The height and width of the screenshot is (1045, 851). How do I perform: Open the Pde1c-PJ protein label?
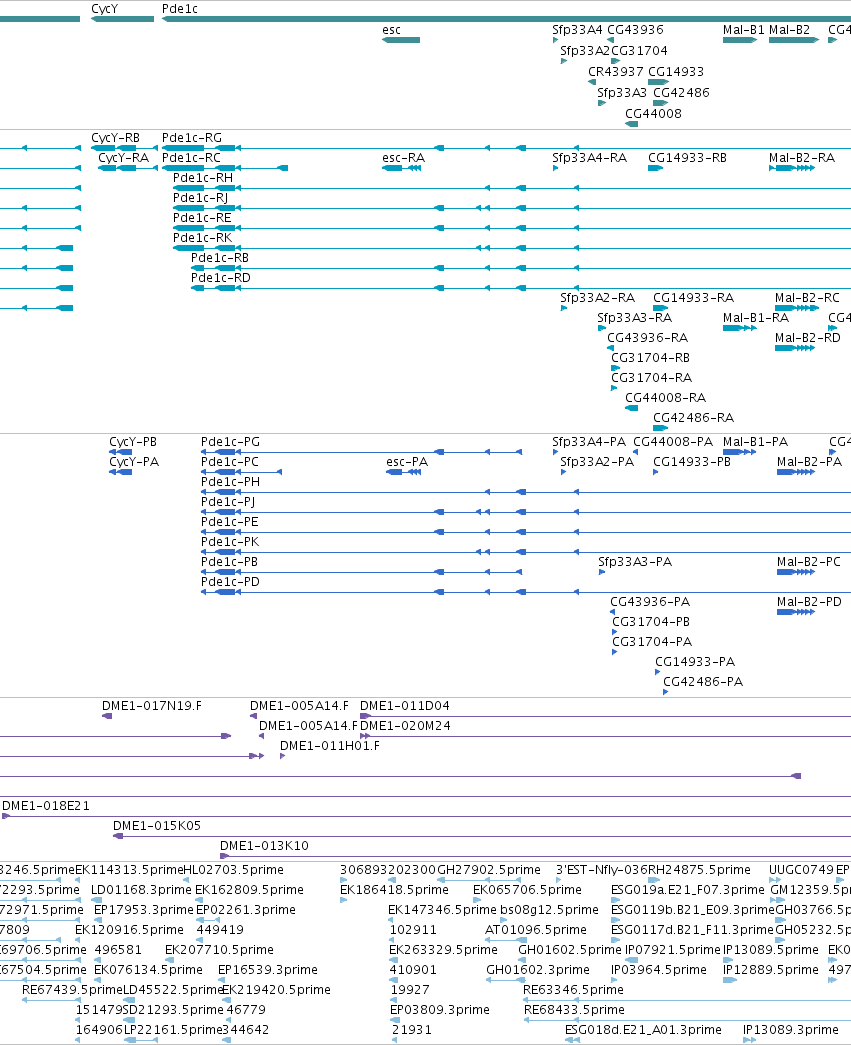coord(228,501)
